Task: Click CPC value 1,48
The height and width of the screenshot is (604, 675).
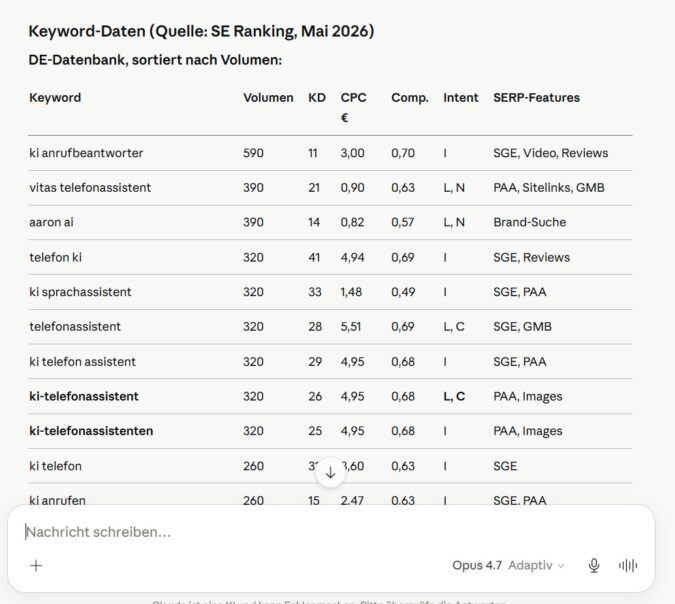Action: (x=351, y=292)
